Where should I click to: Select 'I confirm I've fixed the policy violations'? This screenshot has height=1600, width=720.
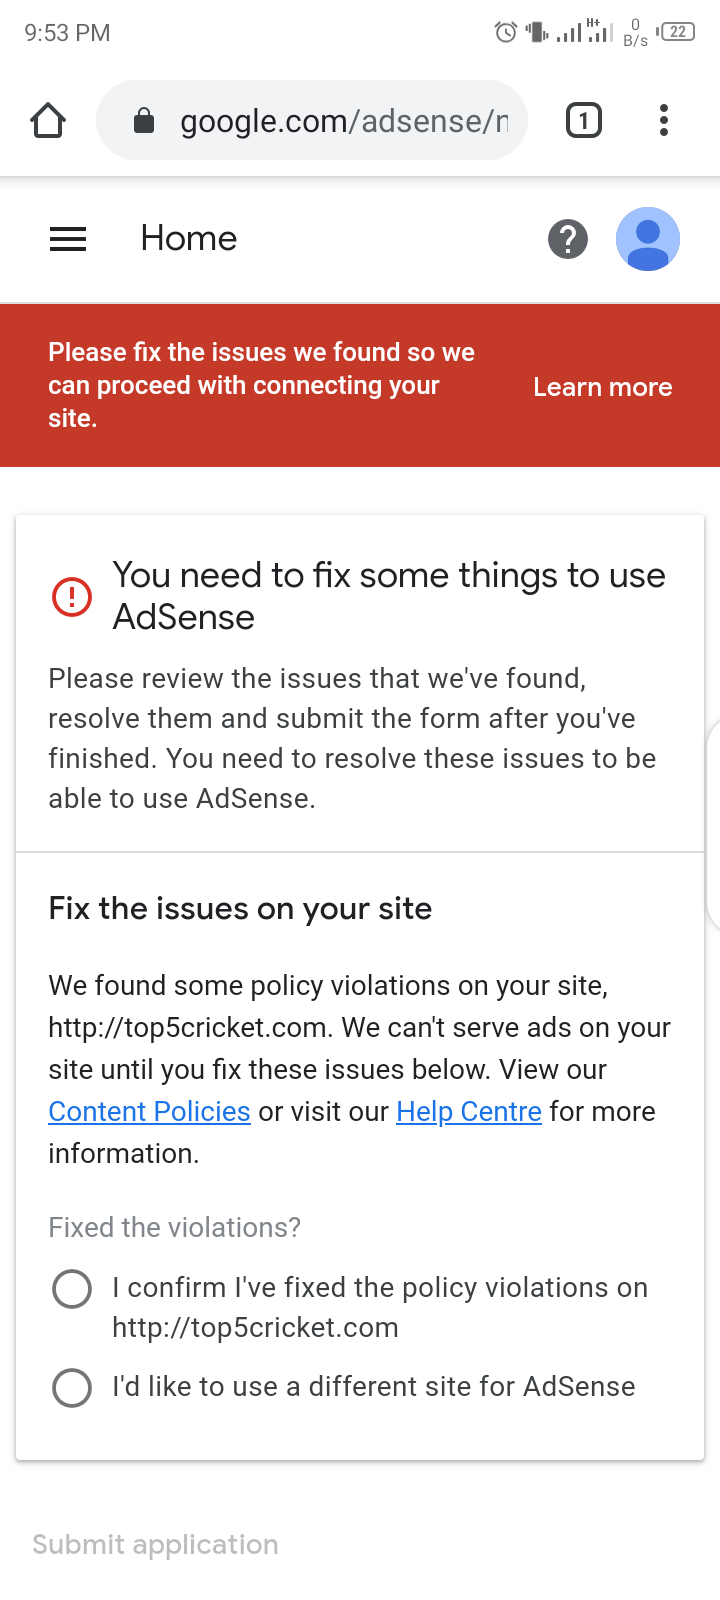click(72, 1289)
